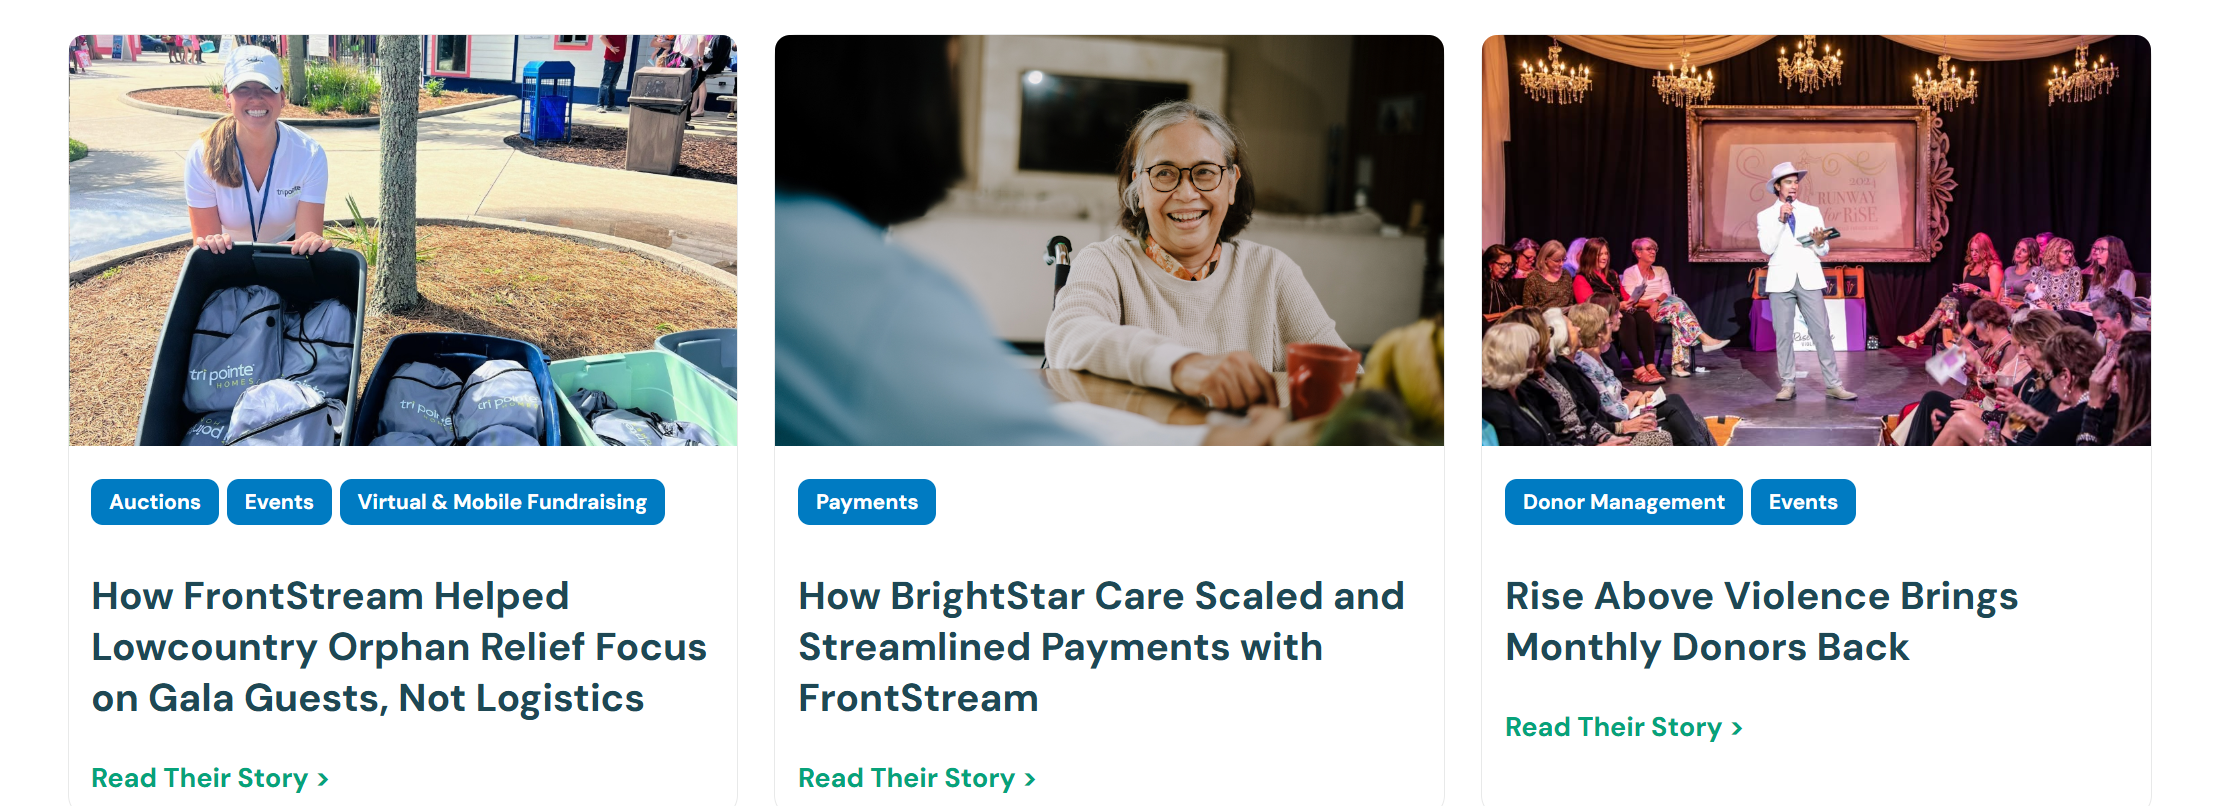
Task: Click the chevron arrow after Rise Above Violence's Read Their Story
Action: tap(1736, 728)
